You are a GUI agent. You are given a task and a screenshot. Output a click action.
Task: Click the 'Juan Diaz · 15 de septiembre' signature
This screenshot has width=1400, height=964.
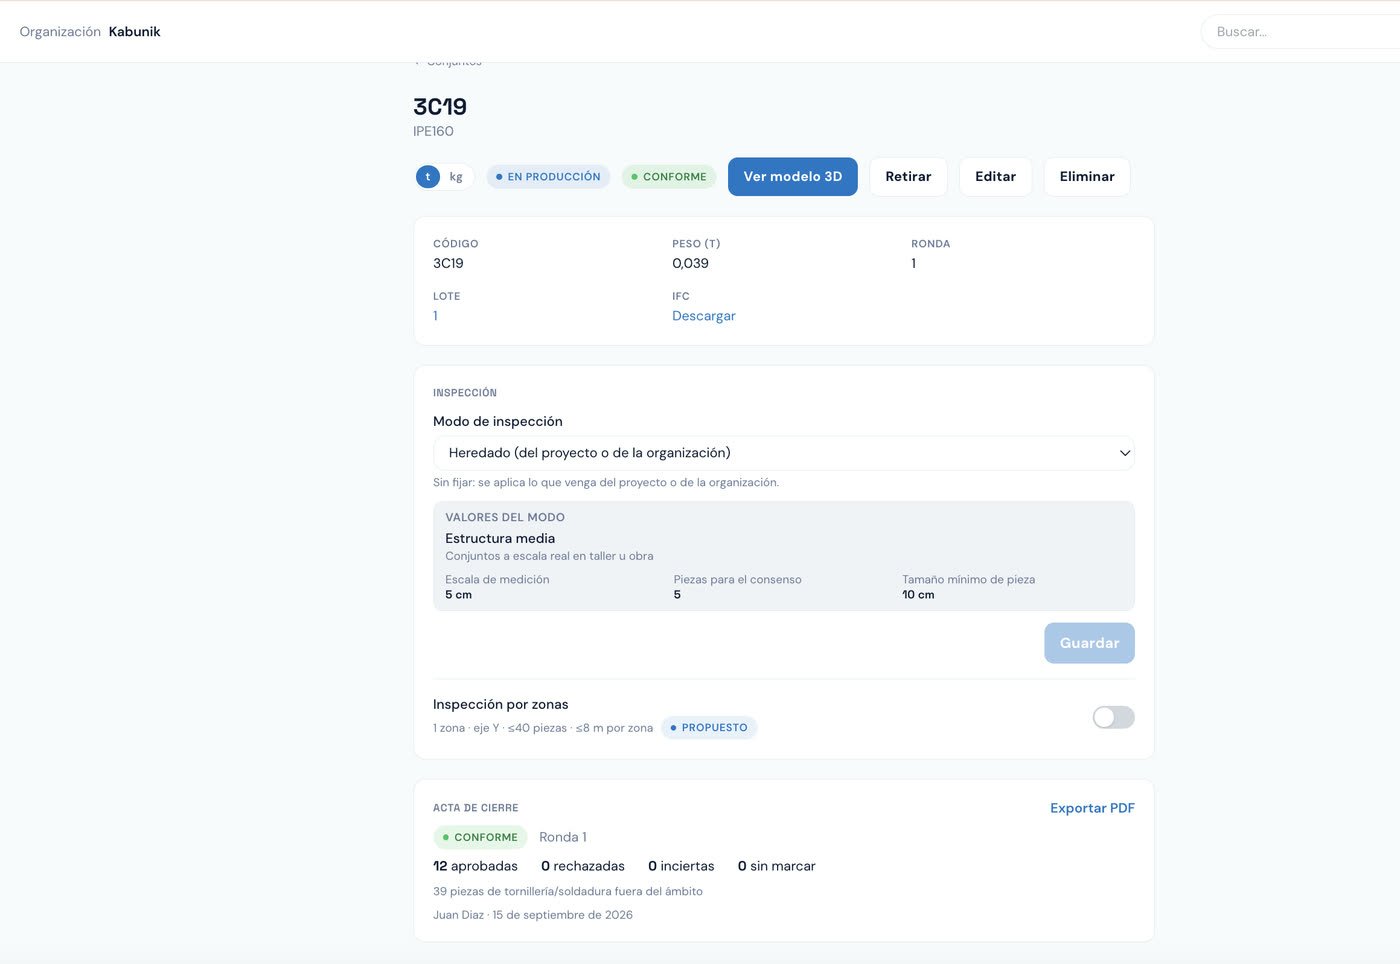tap(533, 915)
